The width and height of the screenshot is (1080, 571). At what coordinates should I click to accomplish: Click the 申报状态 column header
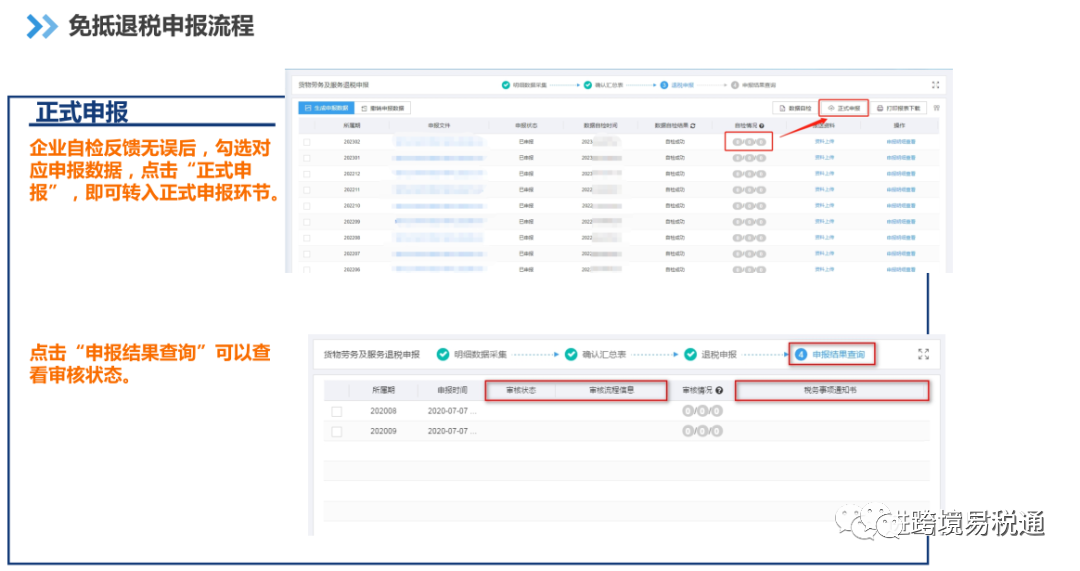coord(526,125)
